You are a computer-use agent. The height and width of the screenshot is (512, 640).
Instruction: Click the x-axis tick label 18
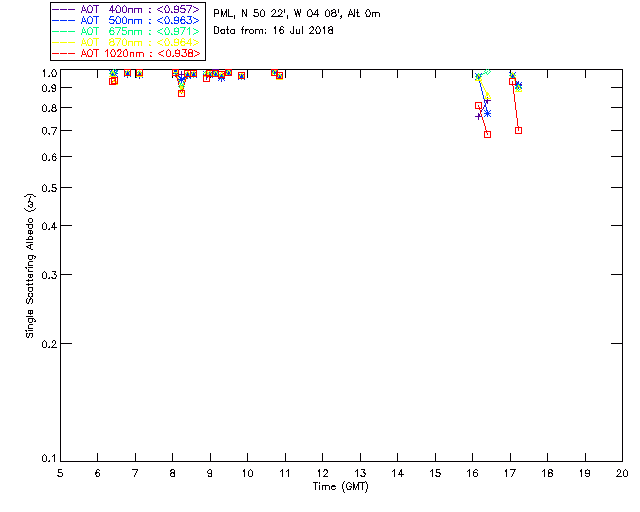point(547,474)
